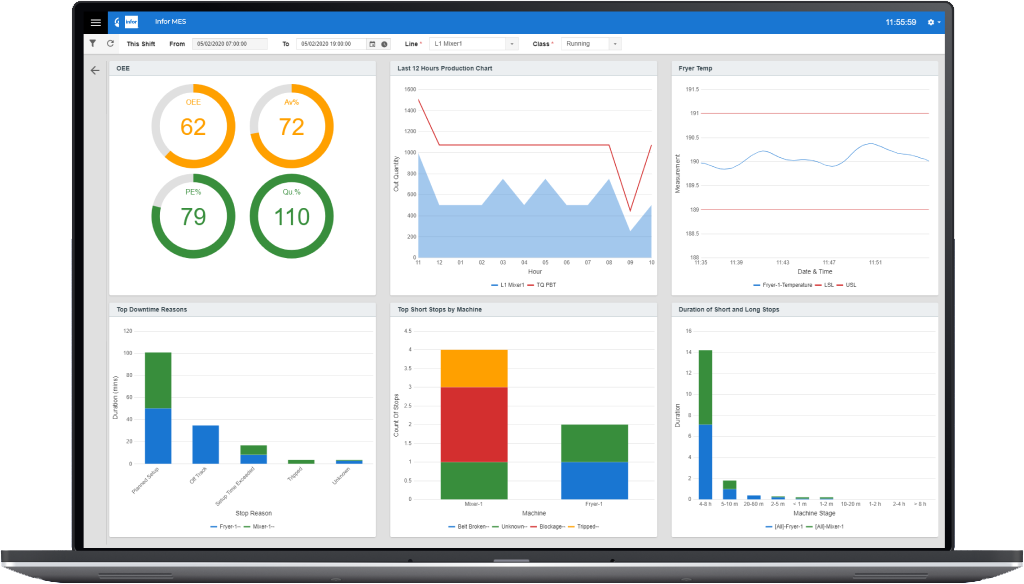Click the To date input field
1024x584 pixels.
click(332, 44)
